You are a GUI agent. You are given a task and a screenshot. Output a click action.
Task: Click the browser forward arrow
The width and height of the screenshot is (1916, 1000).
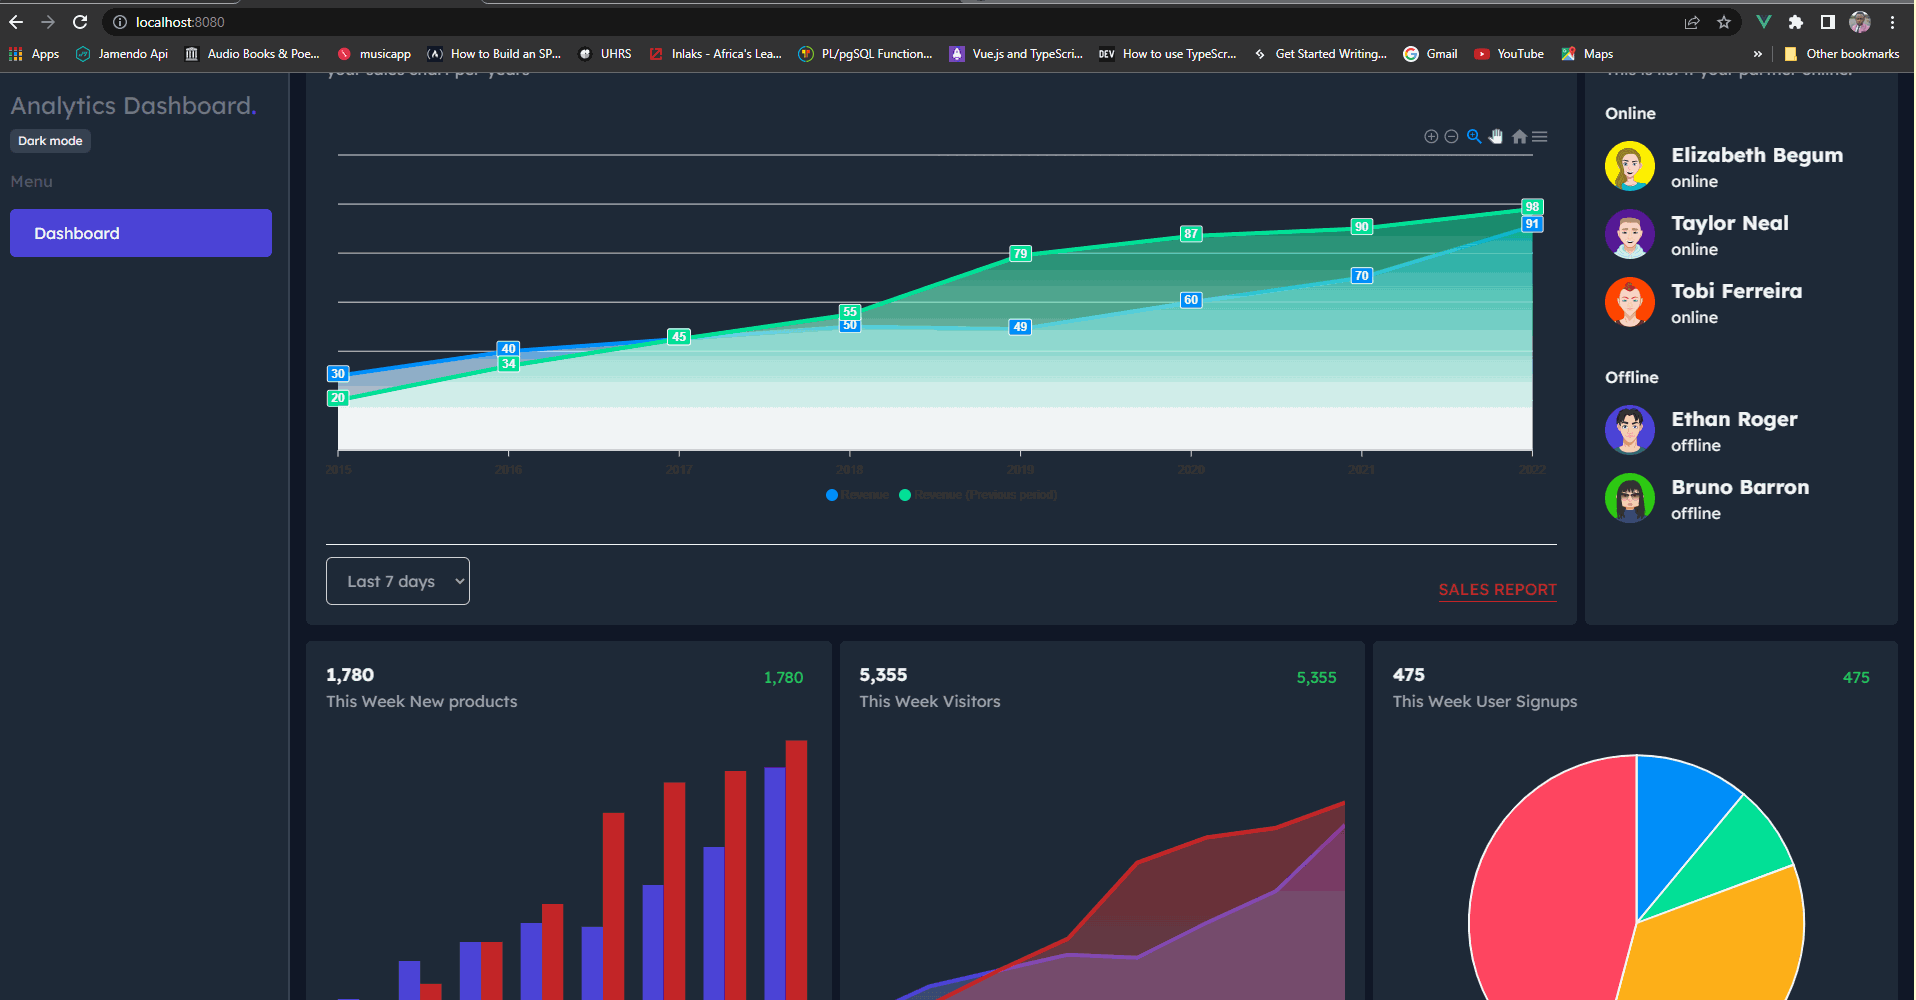48,22
